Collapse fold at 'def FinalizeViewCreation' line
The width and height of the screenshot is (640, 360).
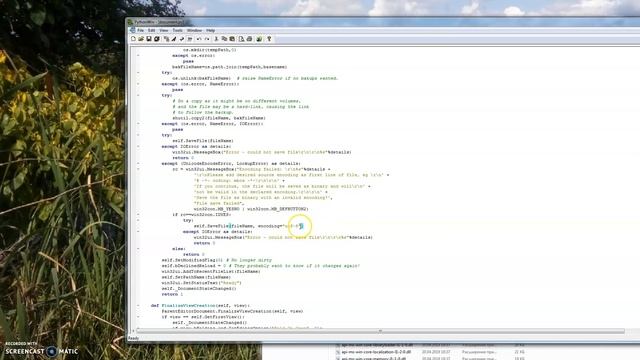pos(138,305)
